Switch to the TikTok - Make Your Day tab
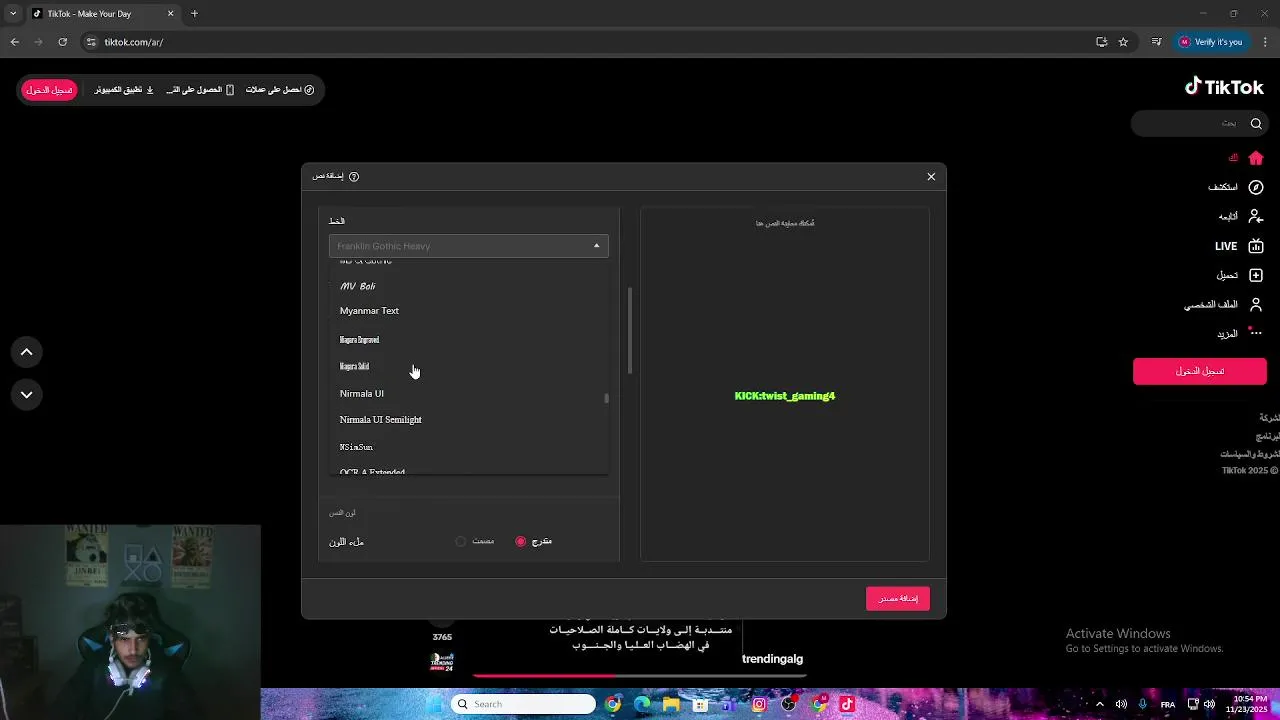 [104, 14]
